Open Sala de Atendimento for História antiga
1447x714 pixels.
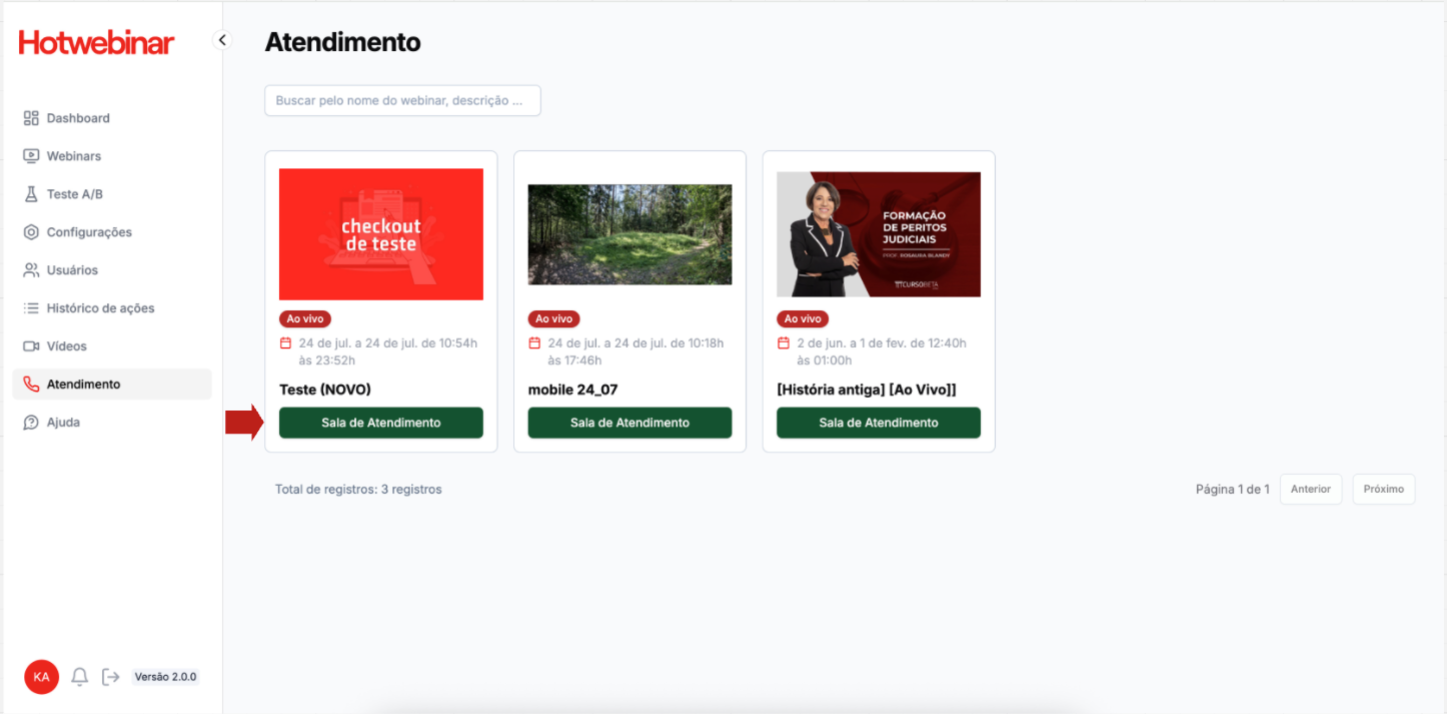click(878, 423)
